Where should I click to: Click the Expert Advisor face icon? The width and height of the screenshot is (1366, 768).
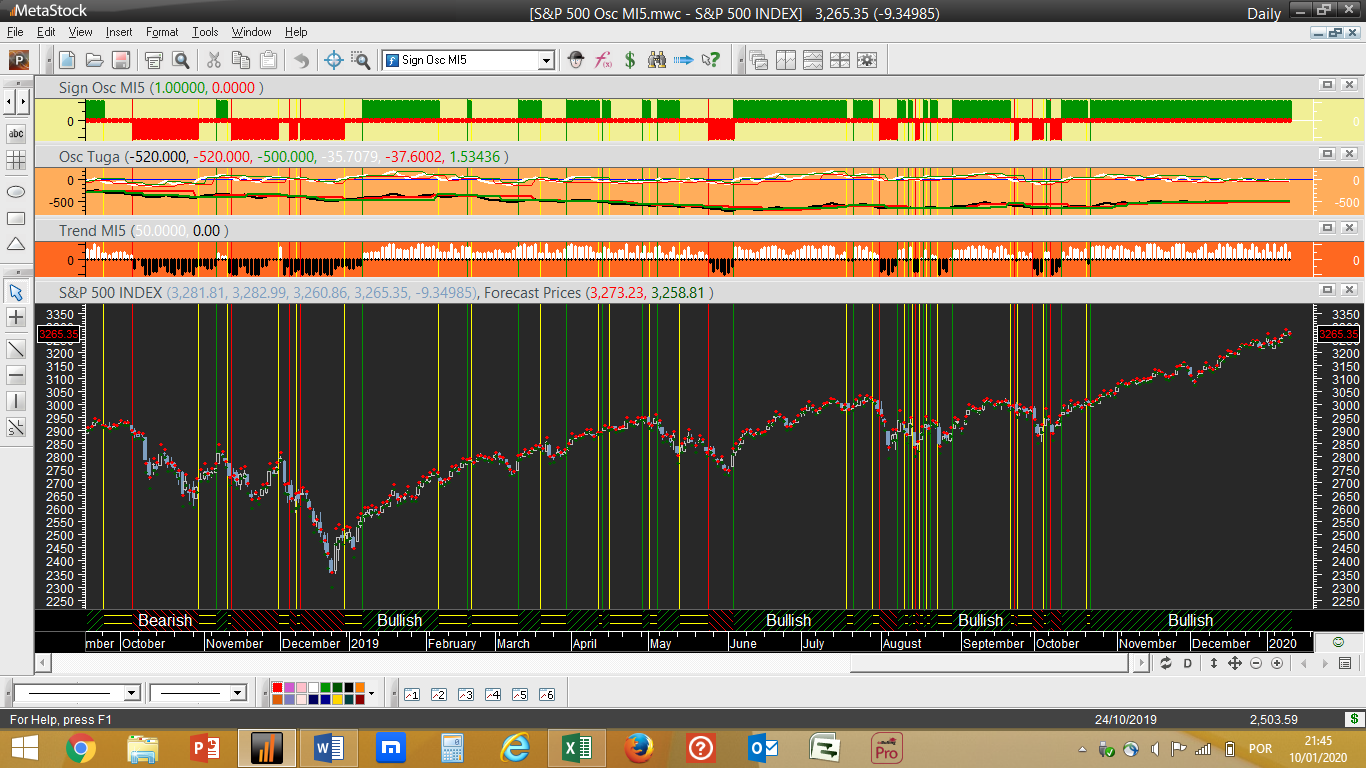[576, 60]
